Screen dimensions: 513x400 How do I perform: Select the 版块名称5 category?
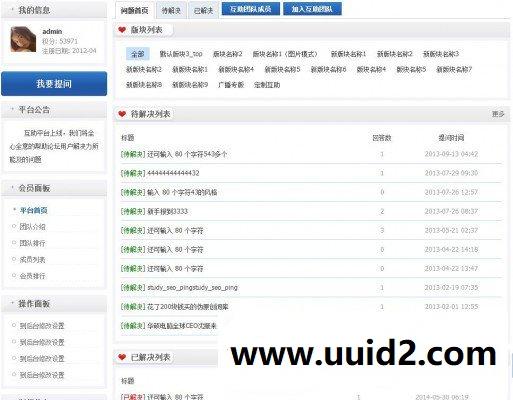coord(411,69)
